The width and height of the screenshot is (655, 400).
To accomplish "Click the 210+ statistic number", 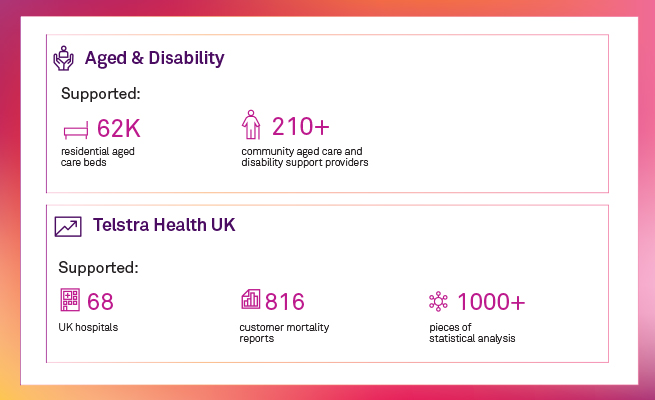I will [300, 127].
